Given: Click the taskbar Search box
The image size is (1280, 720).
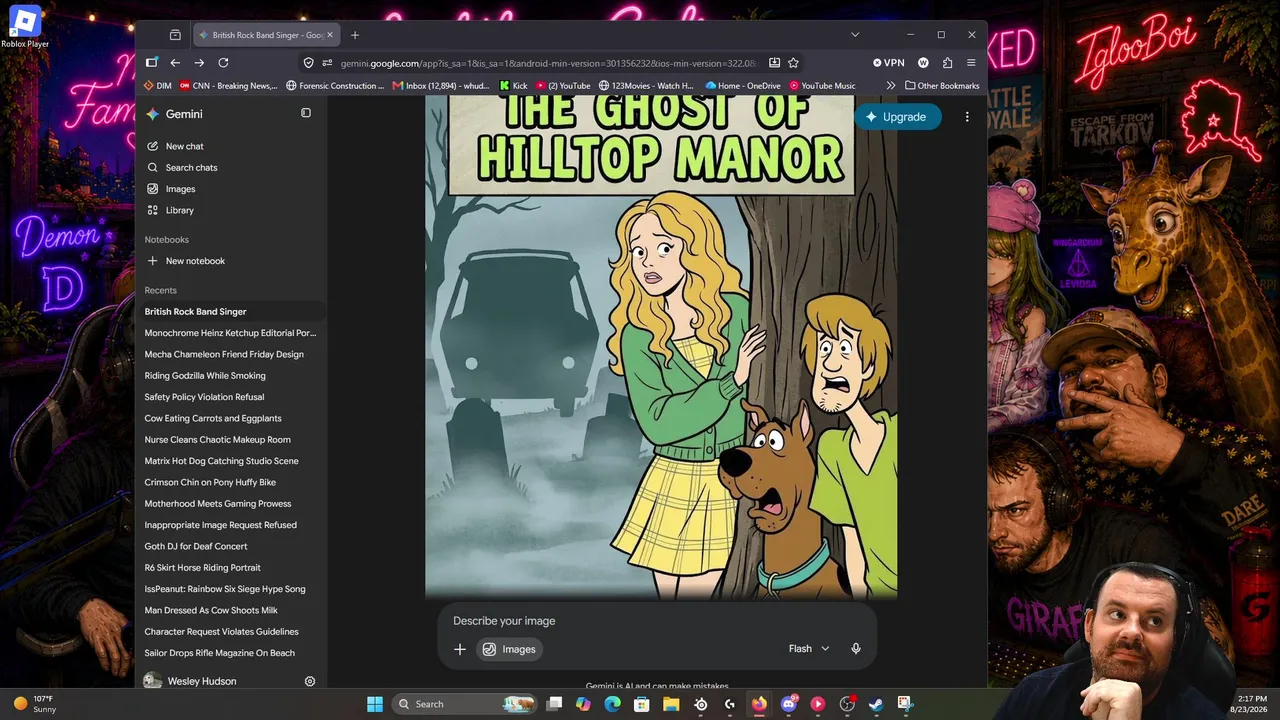Looking at the screenshot, I should (x=464, y=704).
